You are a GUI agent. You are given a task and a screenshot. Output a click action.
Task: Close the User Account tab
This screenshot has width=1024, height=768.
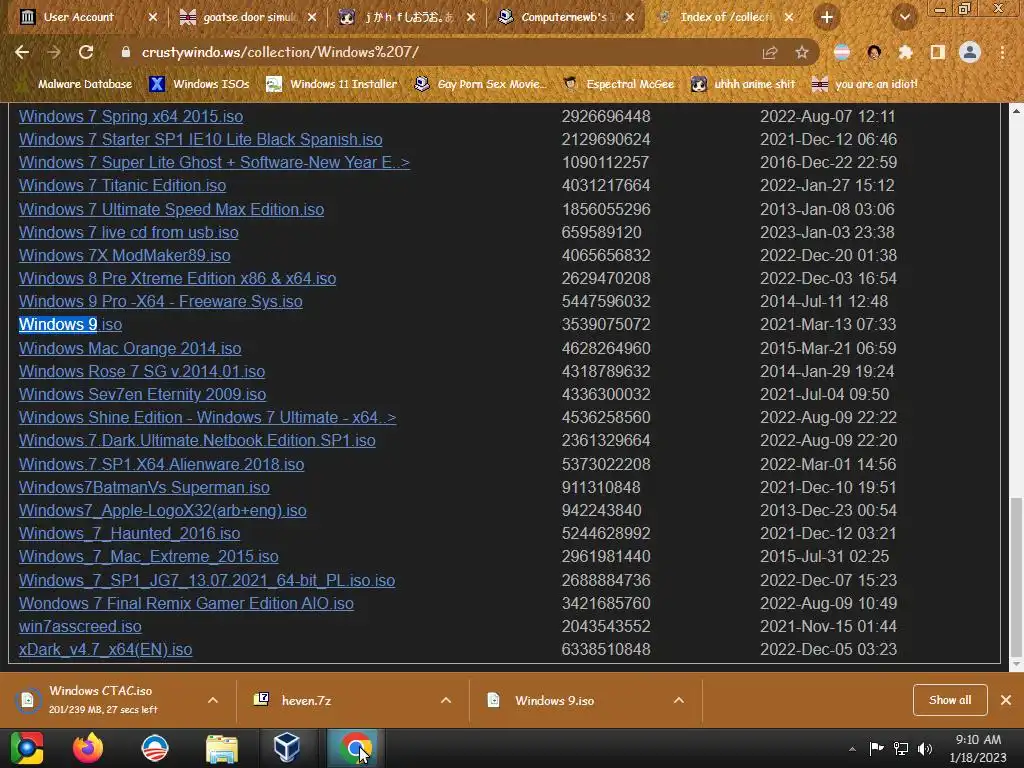point(153,17)
